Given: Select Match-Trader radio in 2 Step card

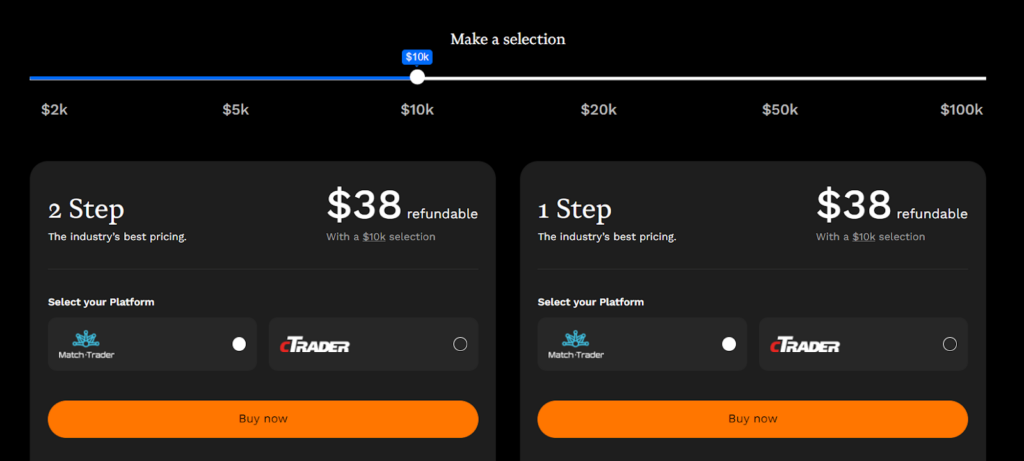Looking at the screenshot, I should coord(239,344).
